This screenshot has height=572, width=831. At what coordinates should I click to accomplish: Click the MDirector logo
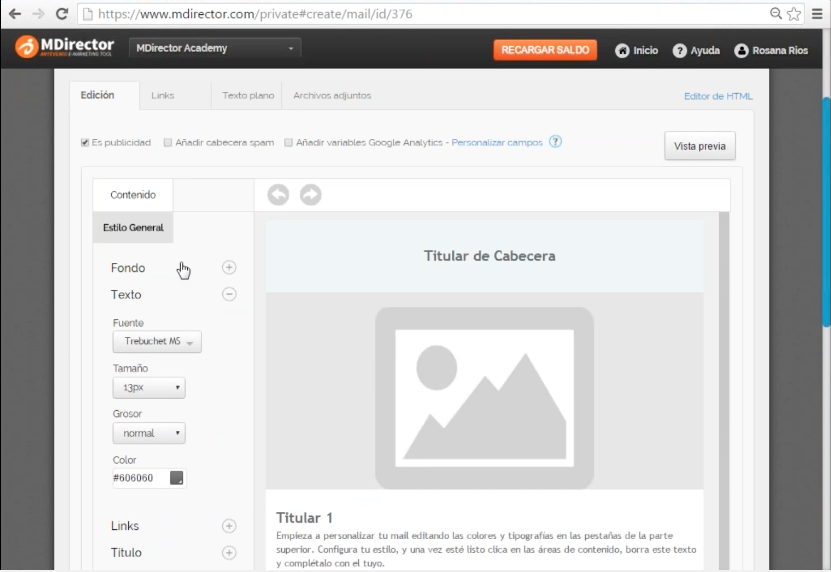[64, 47]
